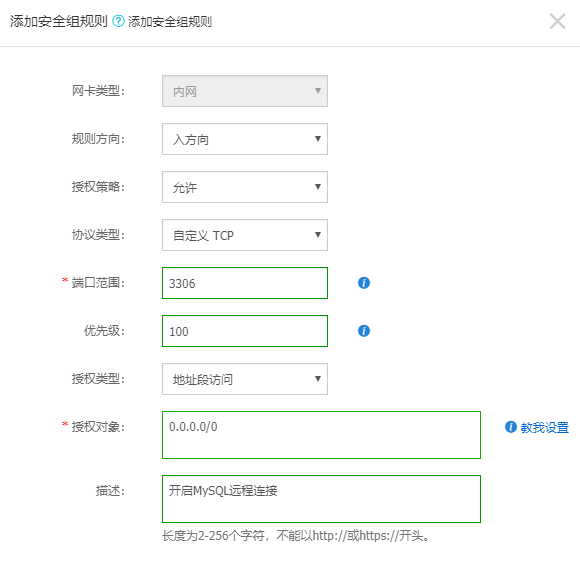Open the 规则方向 dropdown showing 入方向
This screenshot has height=562, width=580.
click(x=245, y=139)
